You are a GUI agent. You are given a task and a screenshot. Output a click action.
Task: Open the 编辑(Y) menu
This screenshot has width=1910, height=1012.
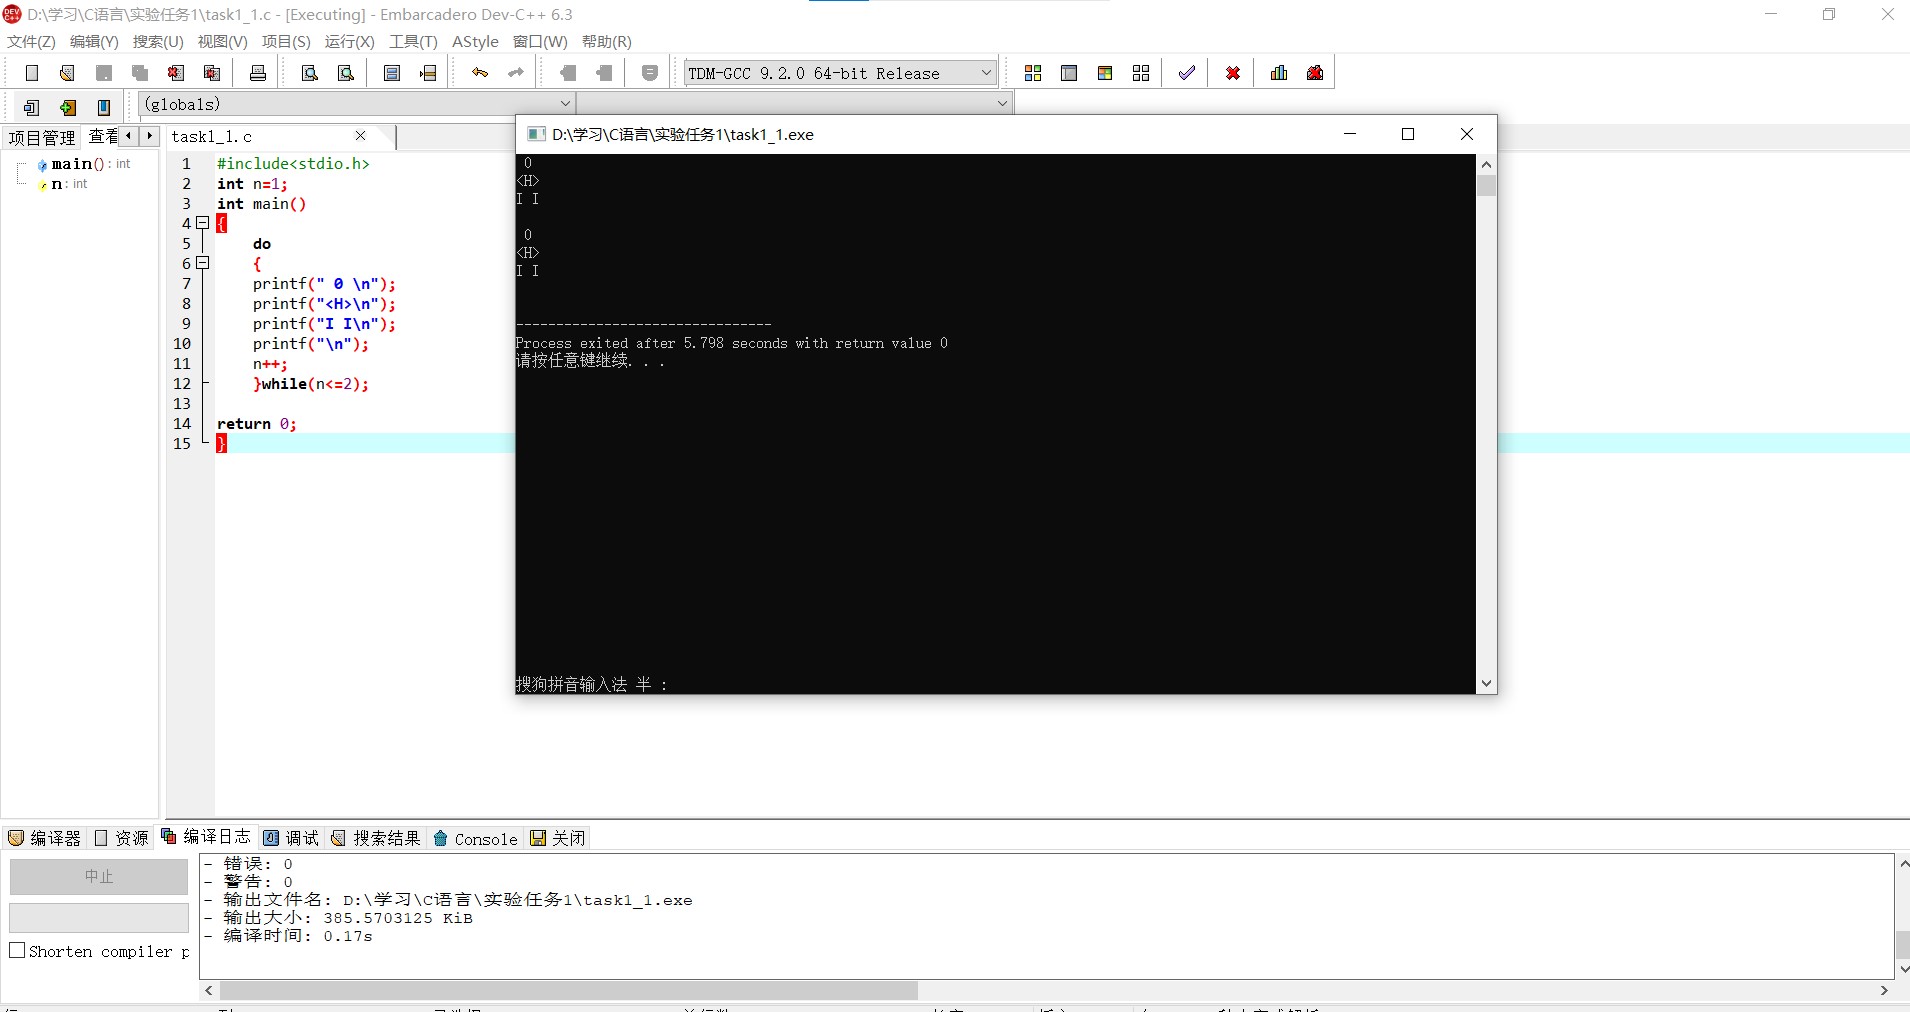[x=94, y=42]
